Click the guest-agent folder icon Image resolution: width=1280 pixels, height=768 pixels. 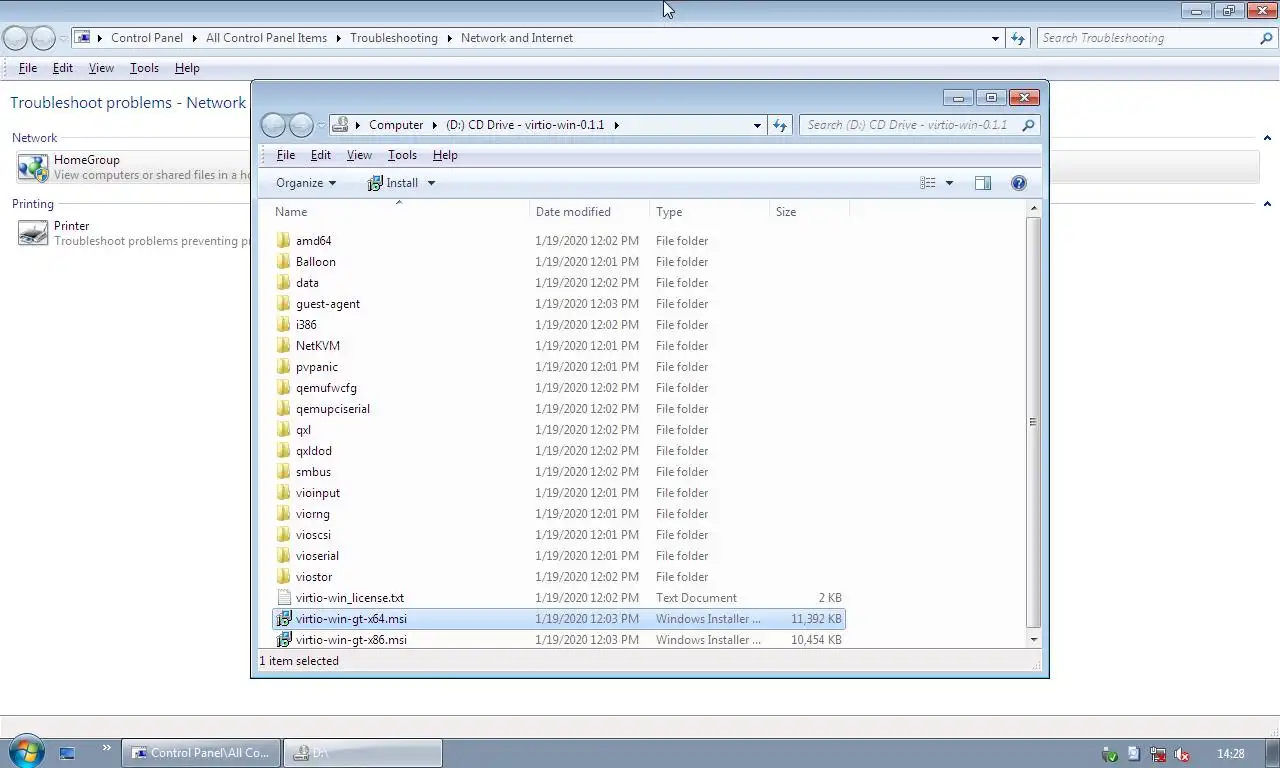click(284, 304)
